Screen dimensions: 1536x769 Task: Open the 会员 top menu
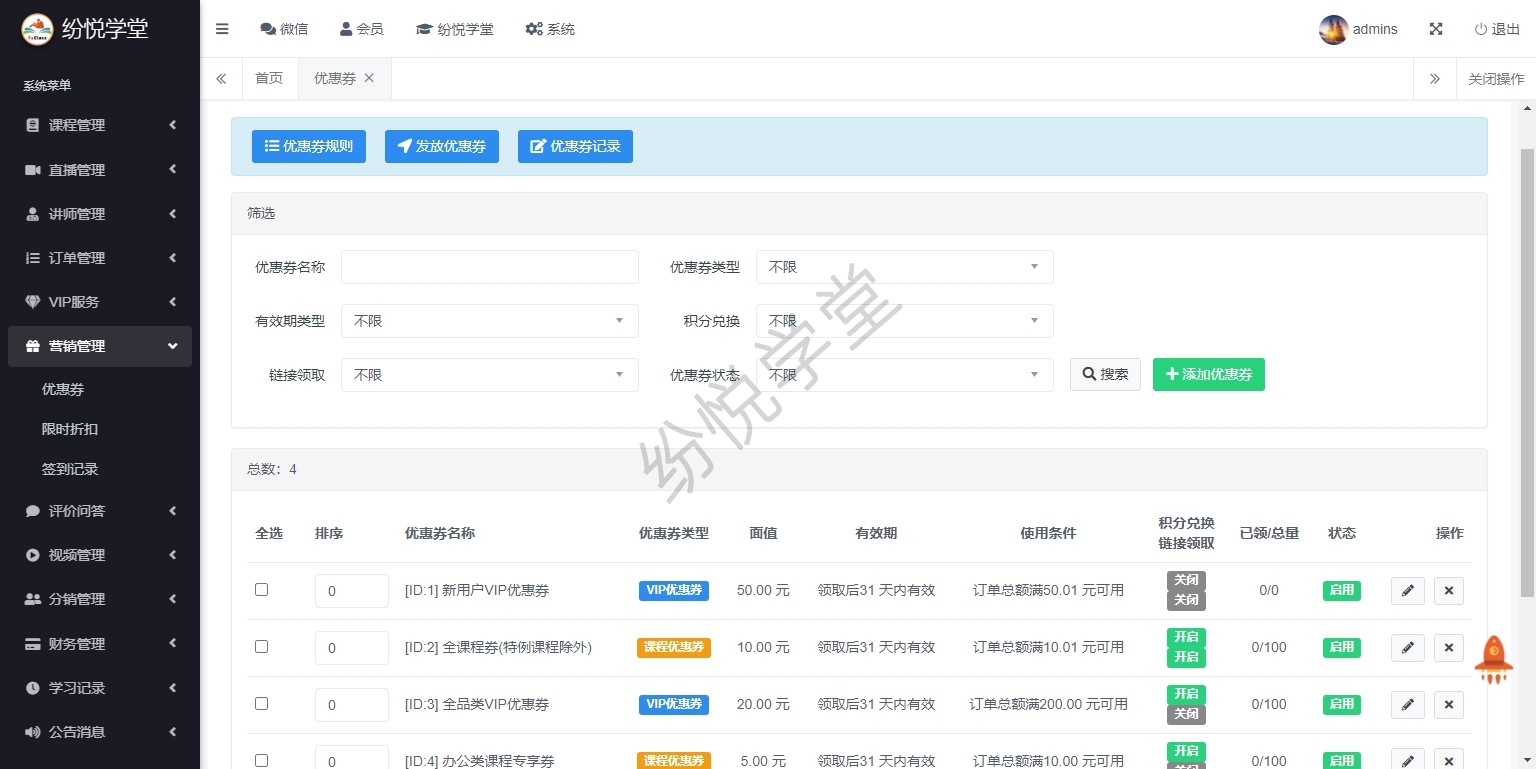point(361,29)
